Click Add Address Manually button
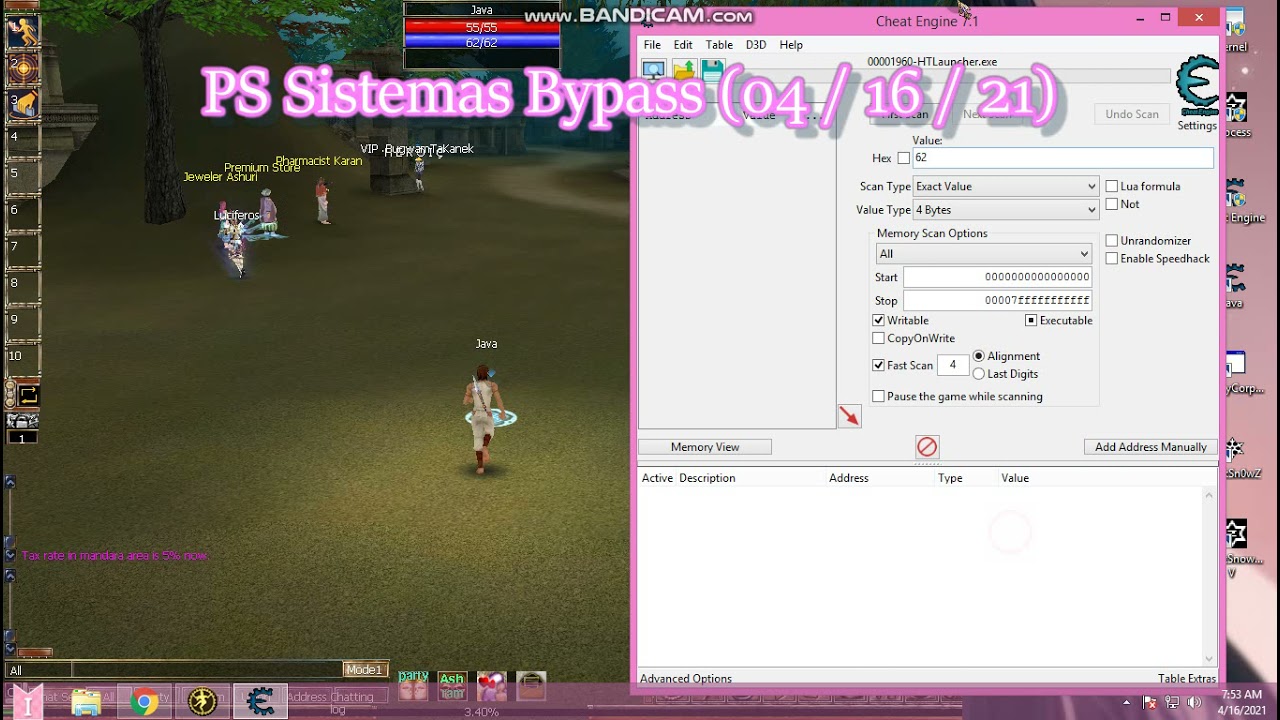 pos(1151,447)
